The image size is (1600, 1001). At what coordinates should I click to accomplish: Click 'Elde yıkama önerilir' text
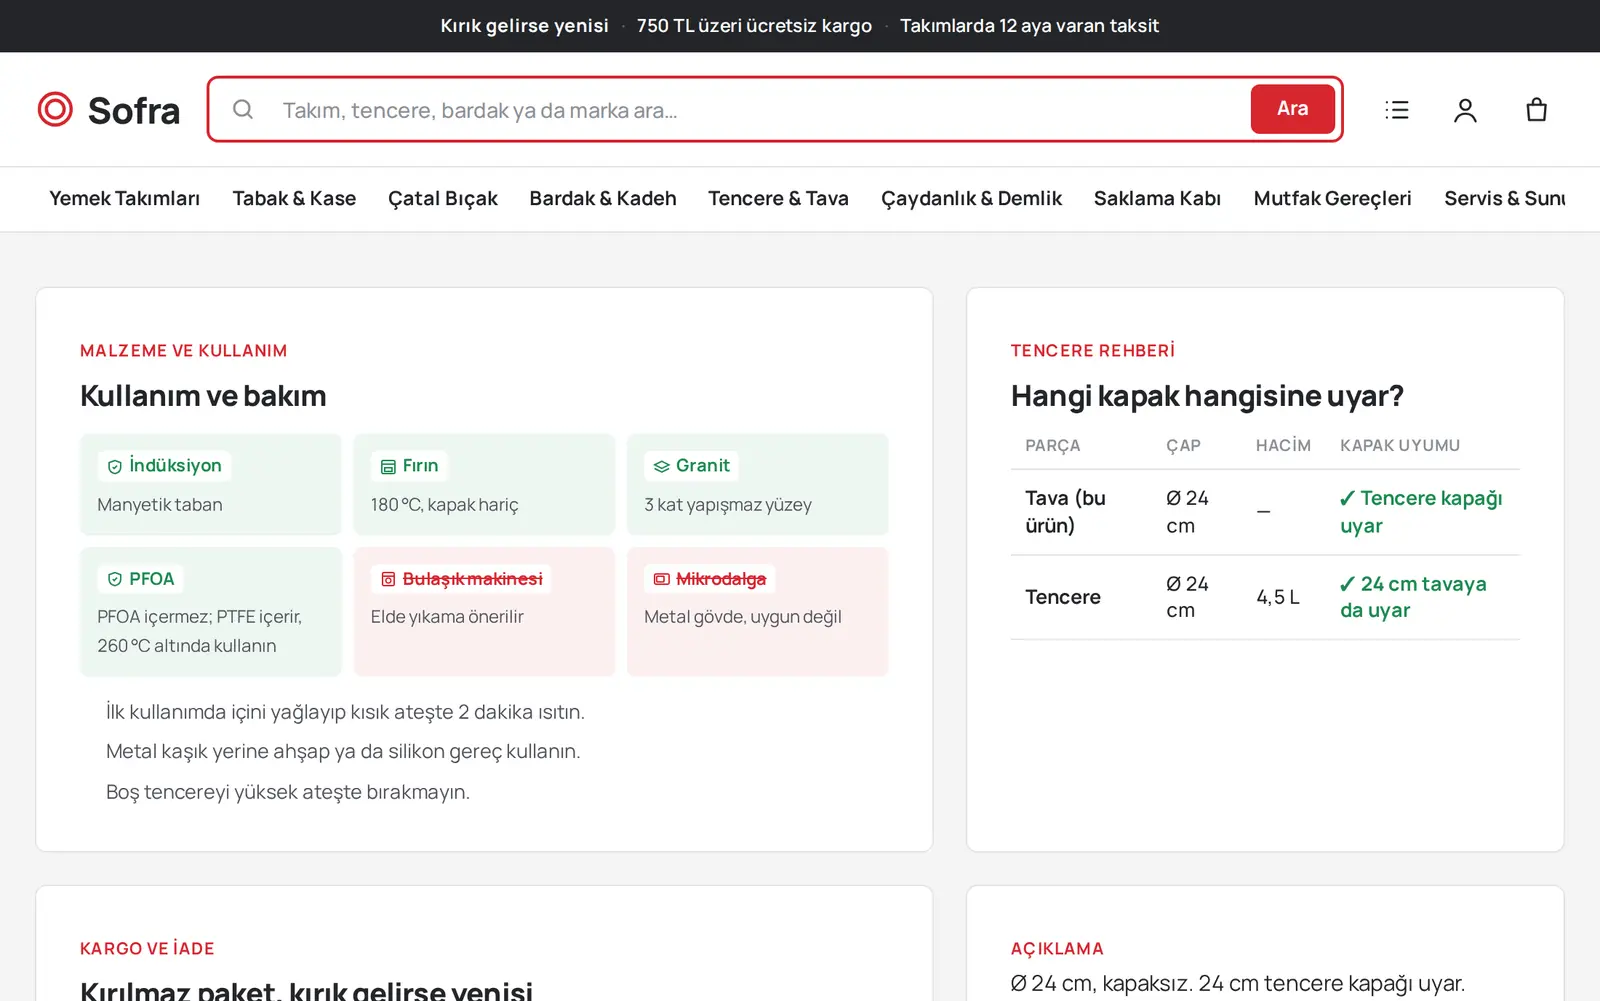pos(447,617)
